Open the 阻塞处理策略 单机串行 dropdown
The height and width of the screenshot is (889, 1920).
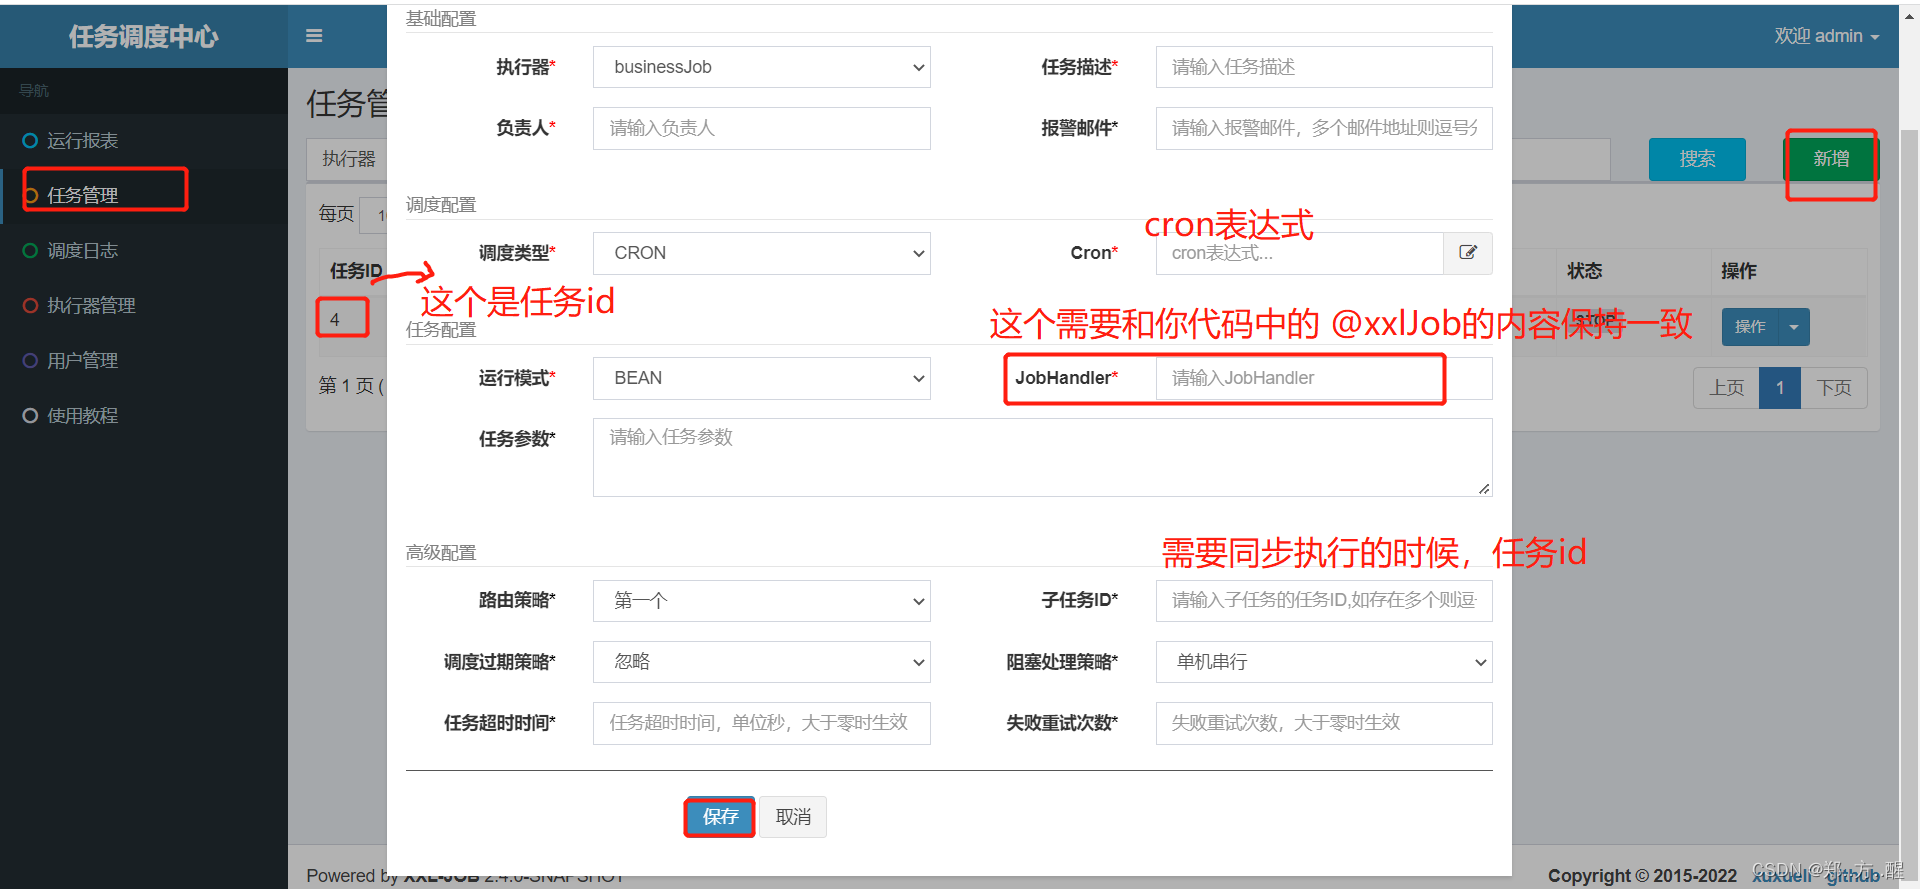(1324, 662)
